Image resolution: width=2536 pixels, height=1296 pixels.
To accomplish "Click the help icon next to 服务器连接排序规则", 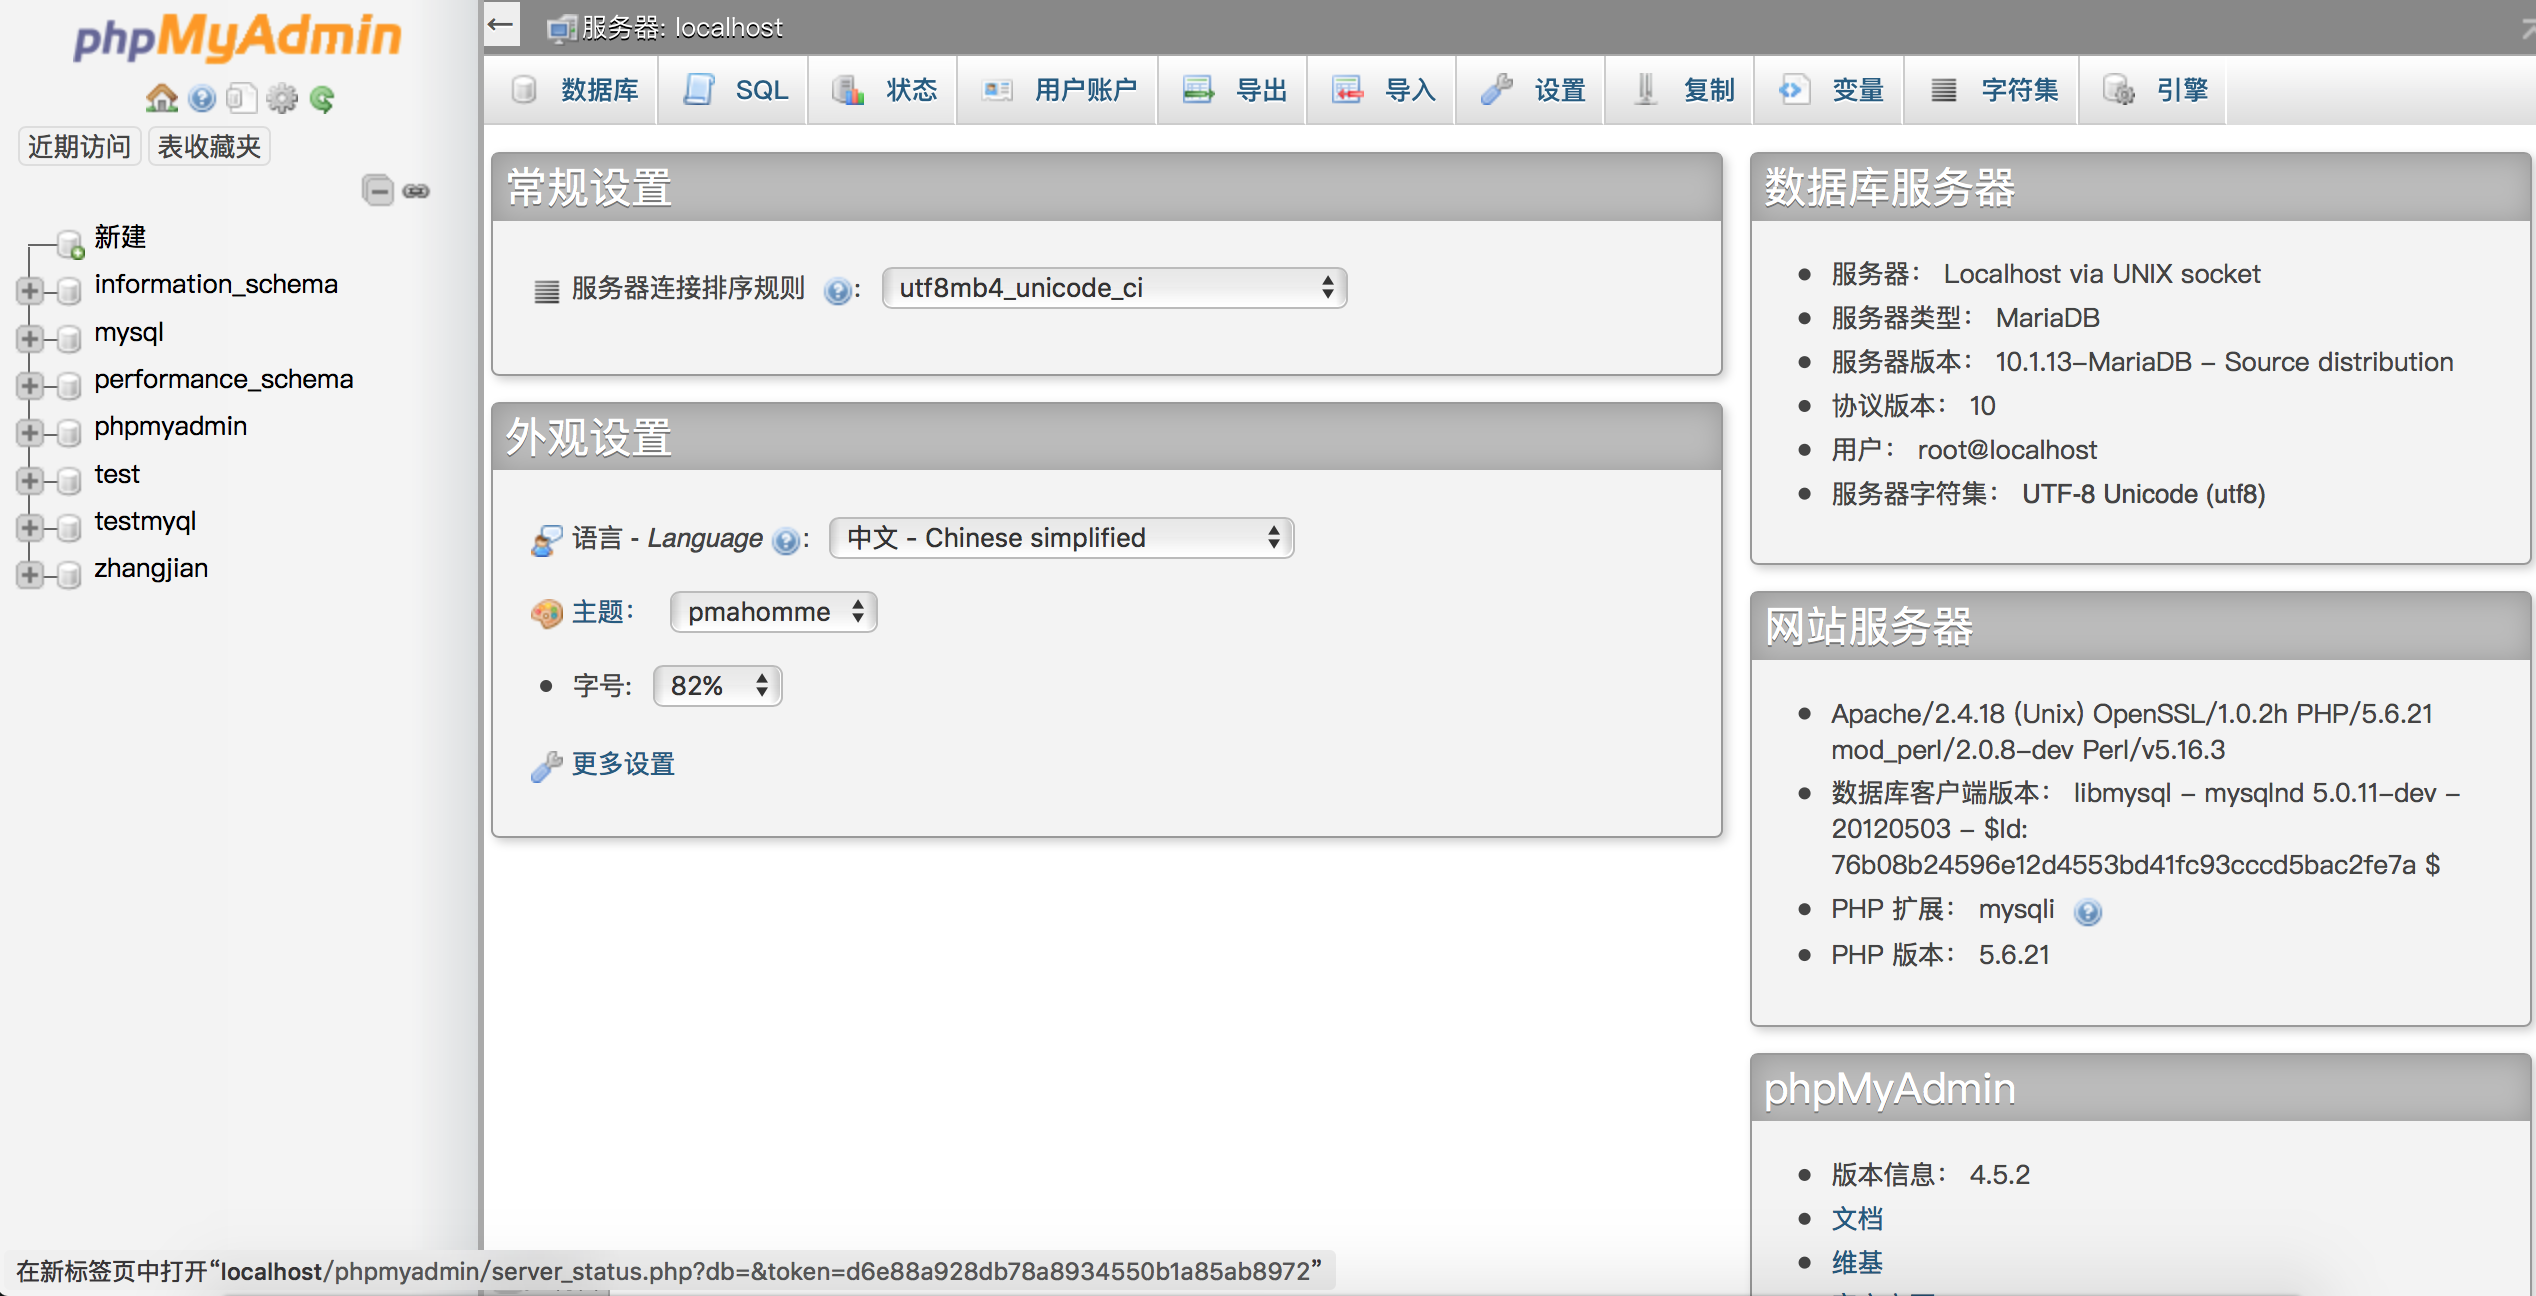I will point(838,291).
